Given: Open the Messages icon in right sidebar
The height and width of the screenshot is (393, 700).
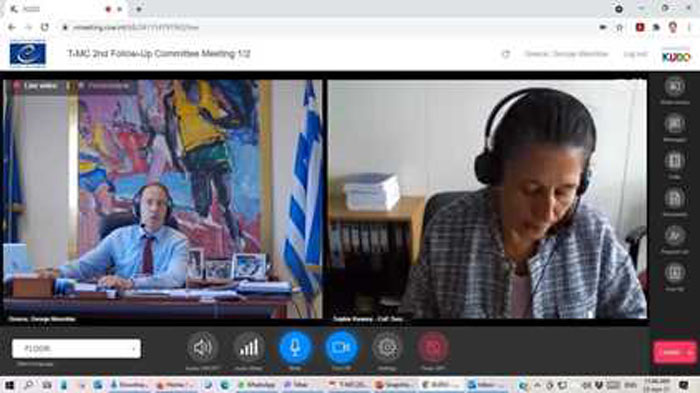Looking at the screenshot, I should point(675,124).
